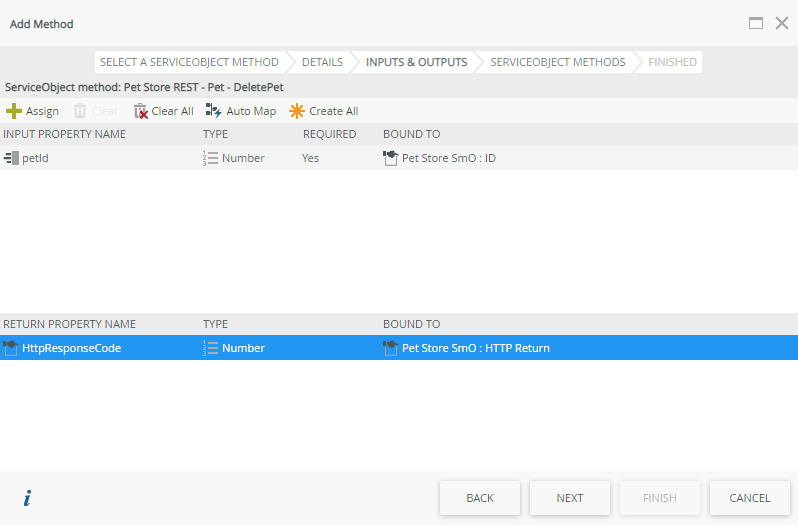This screenshot has width=798, height=525.
Task: Select the petId input property name
Action: pyautogui.click(x=35, y=158)
